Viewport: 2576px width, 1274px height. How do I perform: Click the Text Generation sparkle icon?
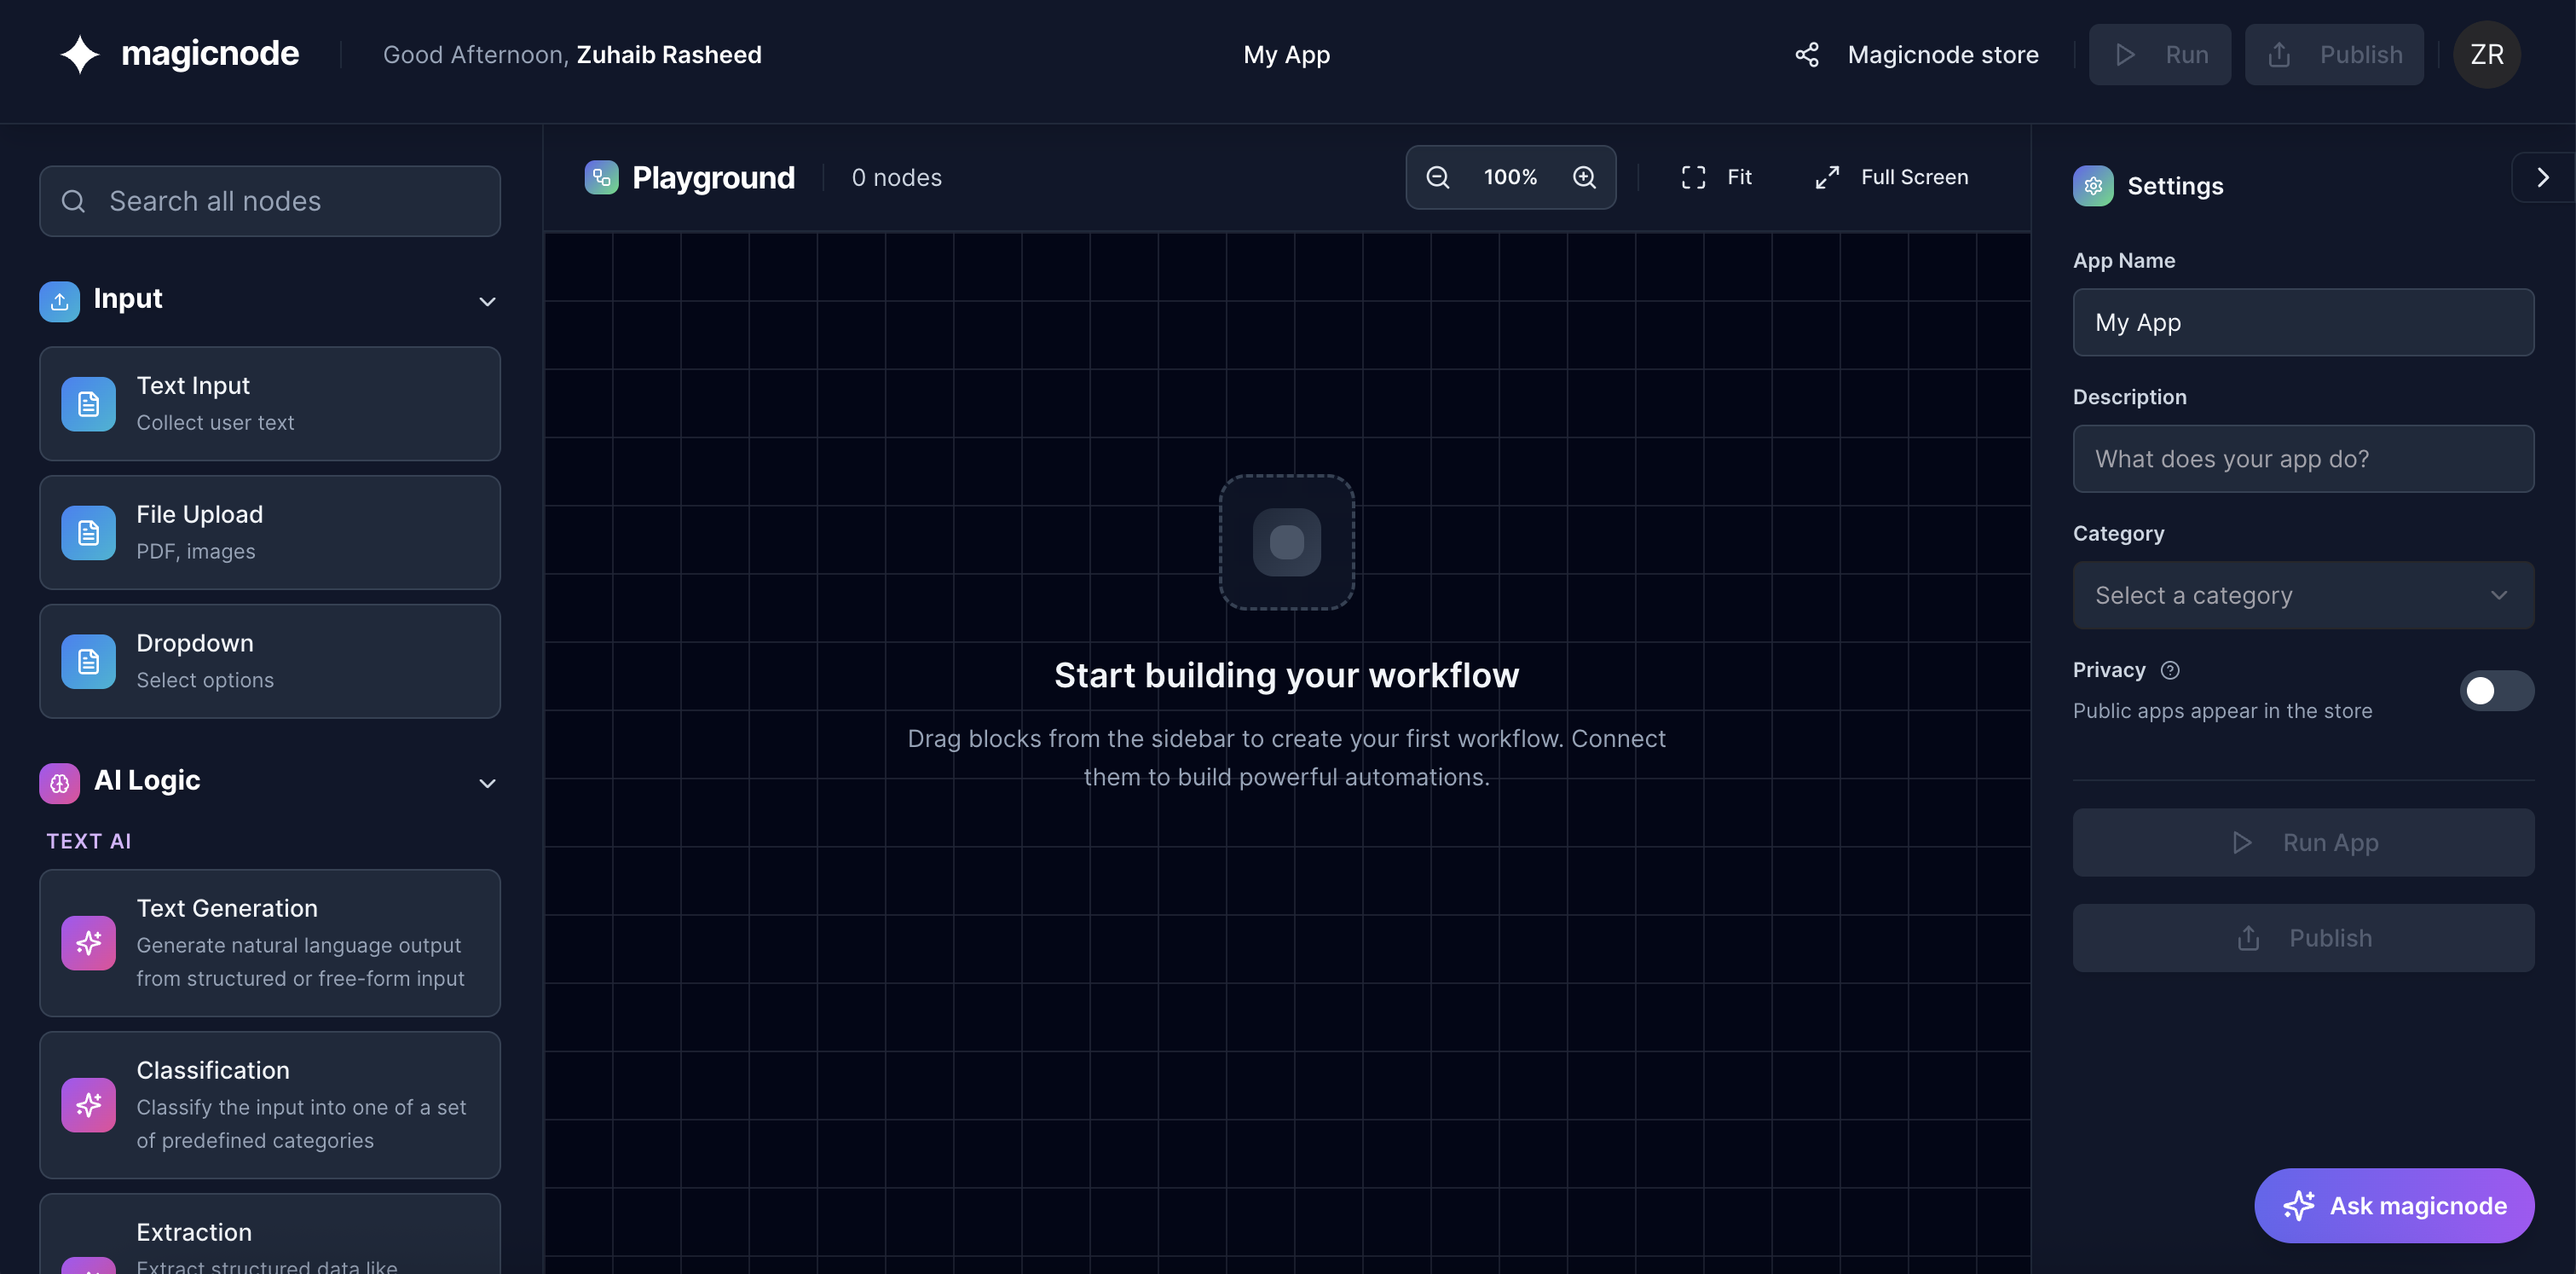point(89,943)
